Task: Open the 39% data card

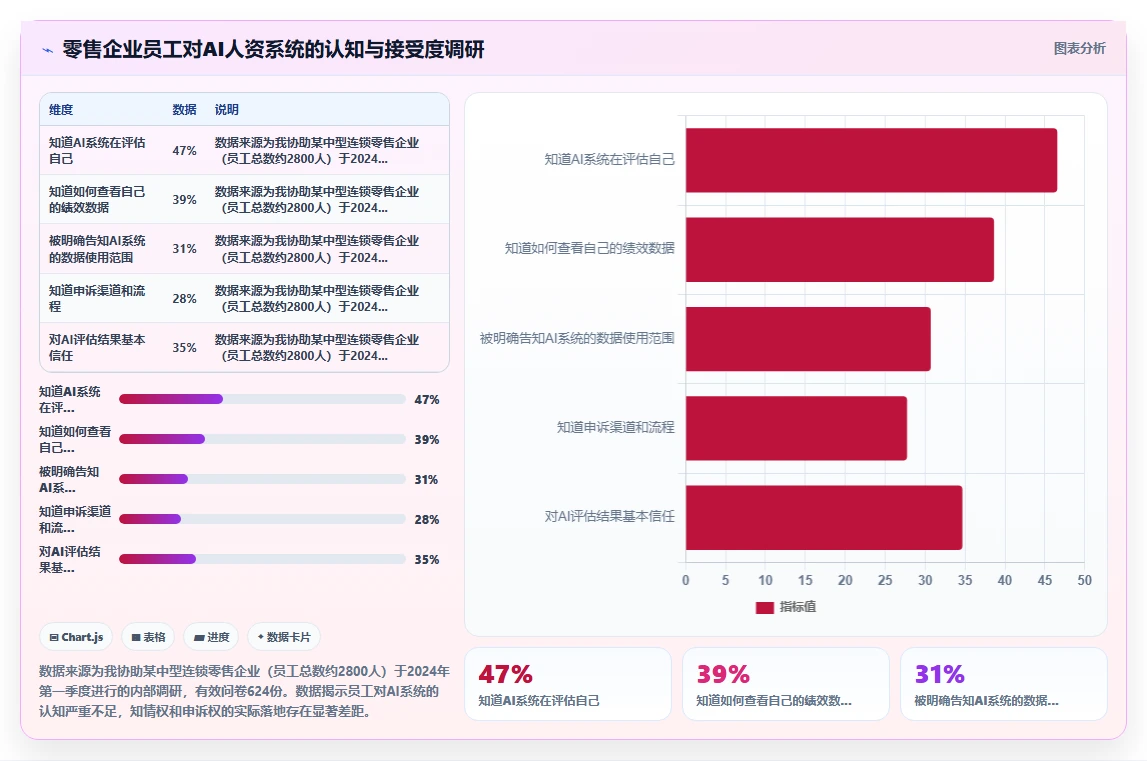Action: pyautogui.click(x=786, y=684)
